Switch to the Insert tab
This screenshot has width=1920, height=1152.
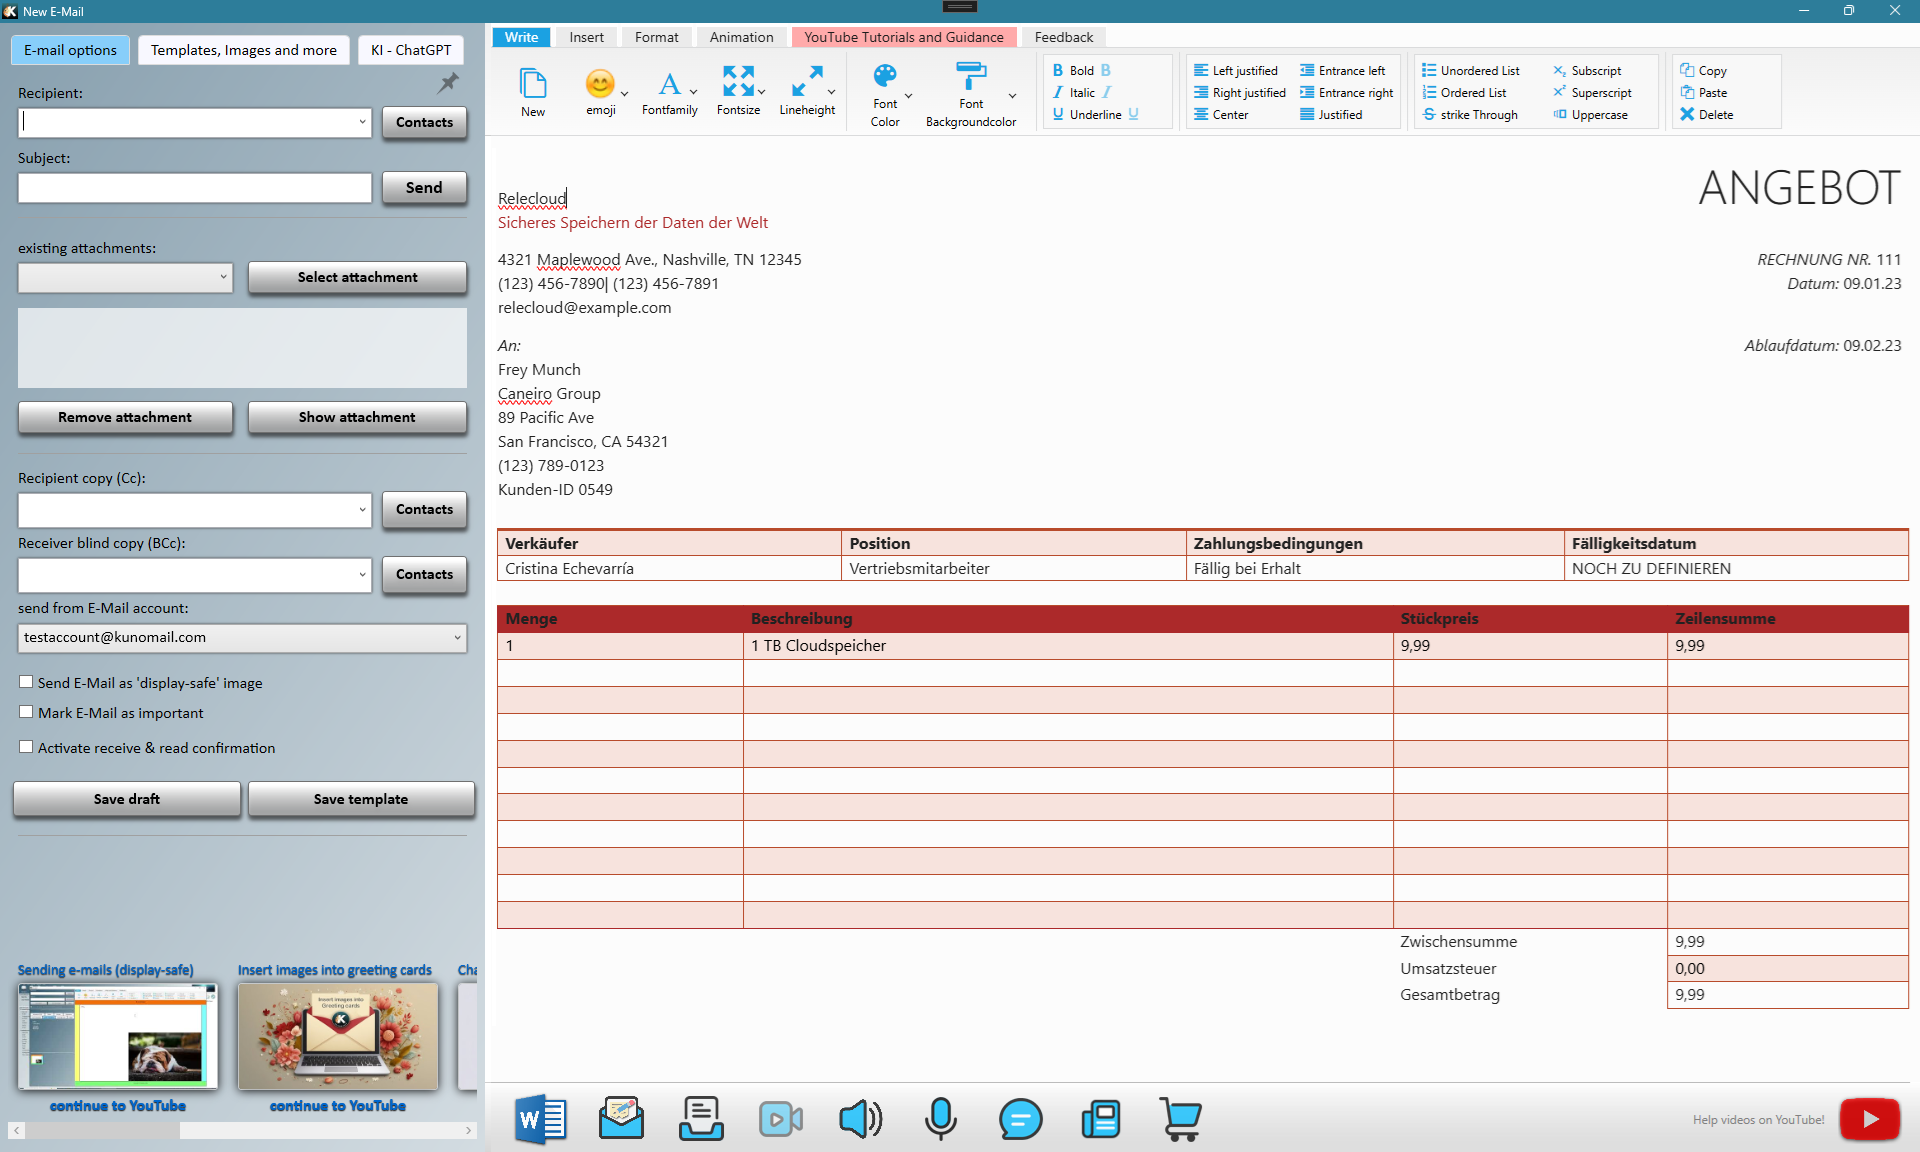[586, 37]
